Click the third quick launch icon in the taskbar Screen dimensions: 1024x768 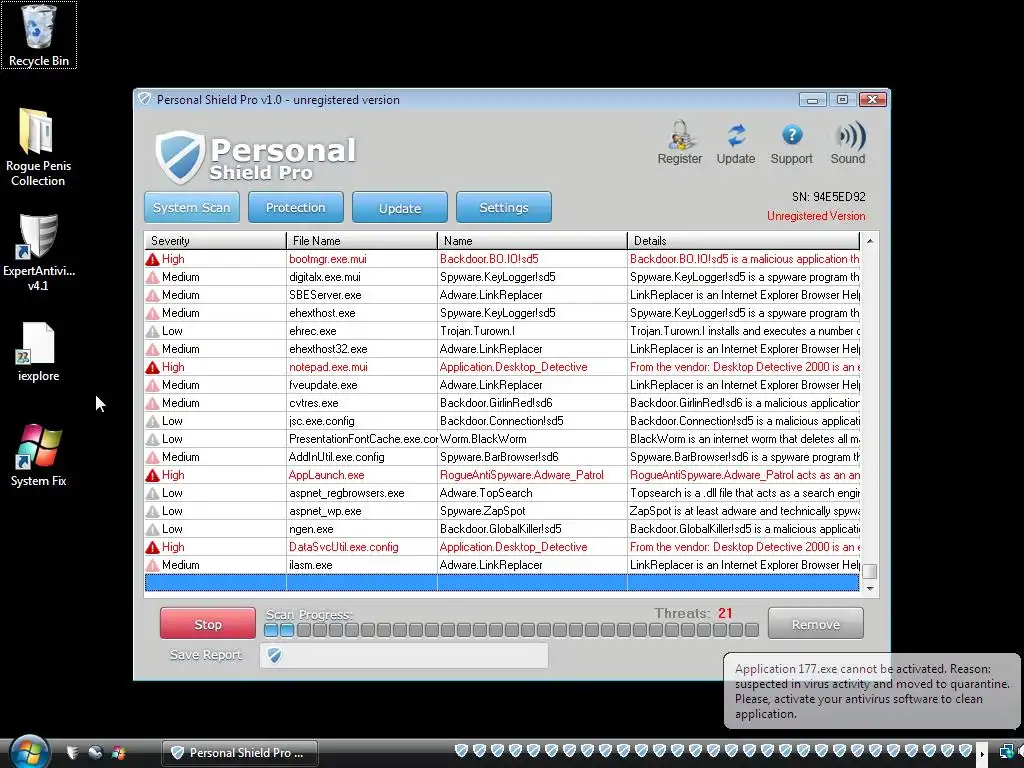point(118,752)
